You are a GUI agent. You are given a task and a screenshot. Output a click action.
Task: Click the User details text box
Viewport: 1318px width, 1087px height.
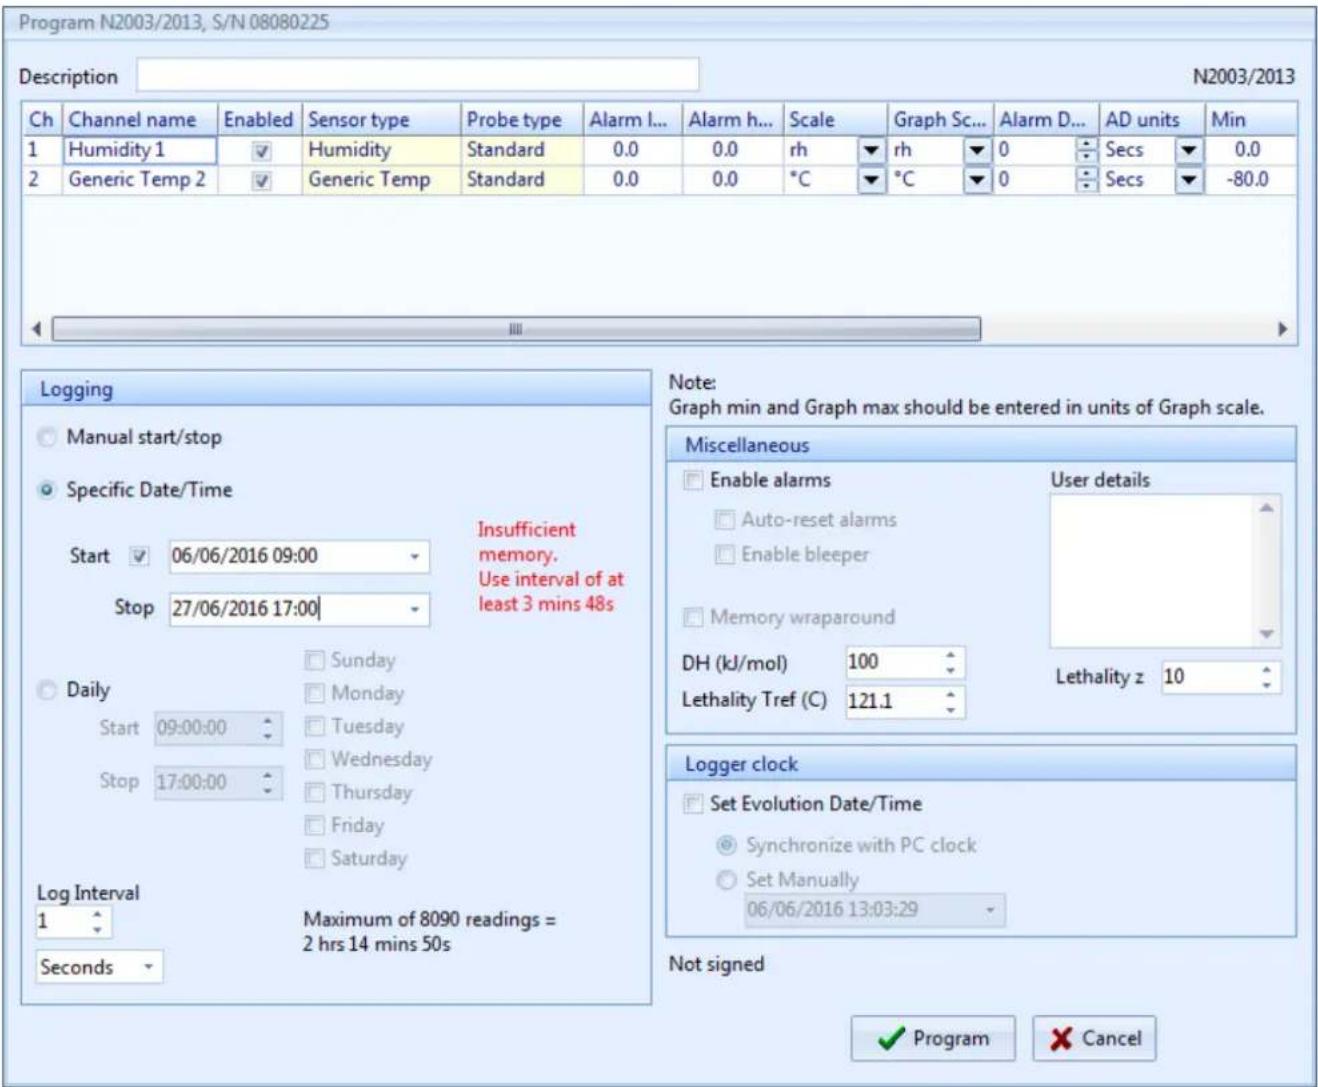point(1153,572)
